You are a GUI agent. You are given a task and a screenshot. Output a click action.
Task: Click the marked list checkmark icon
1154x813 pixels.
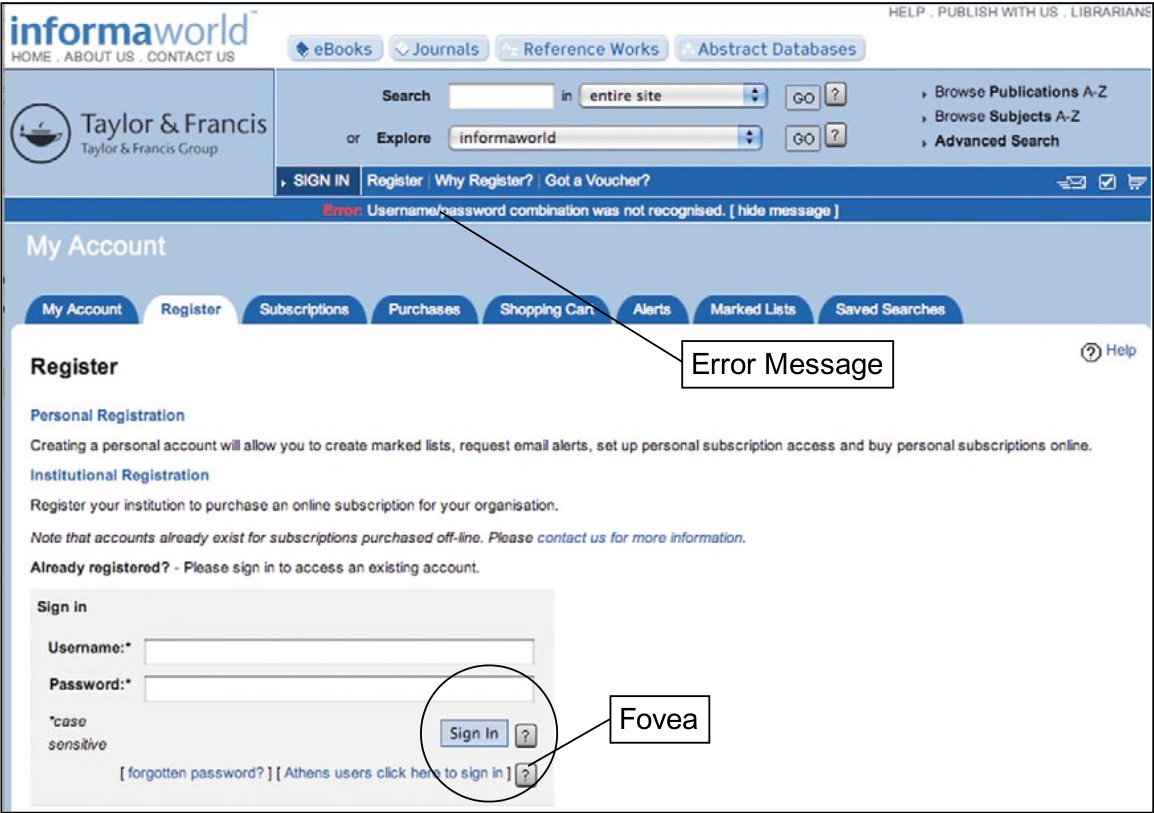click(x=1107, y=182)
